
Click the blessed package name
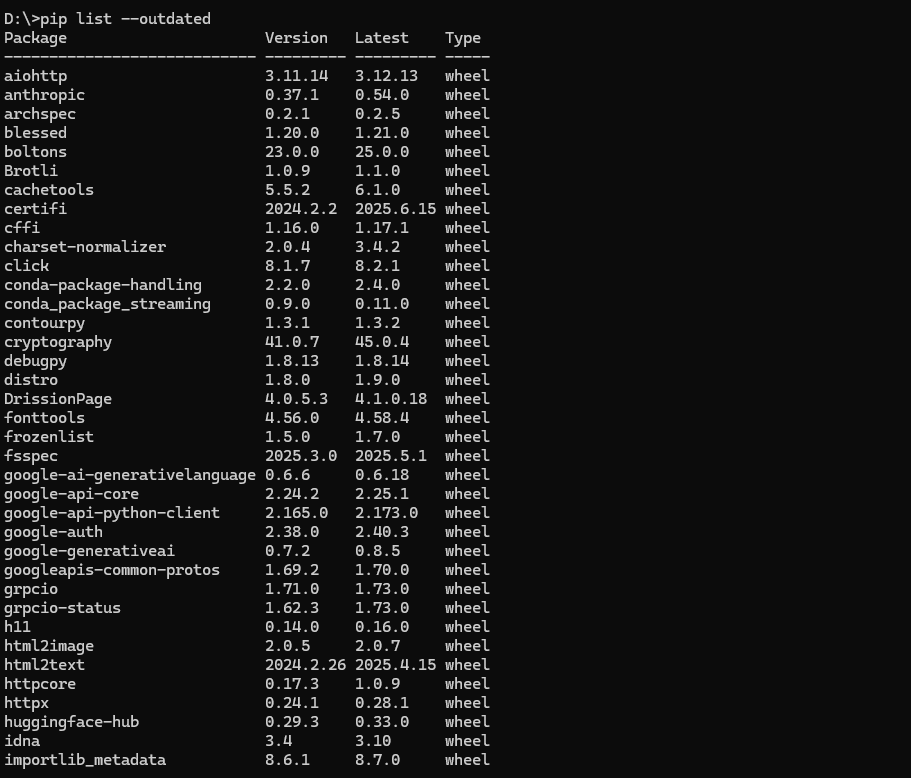coord(35,133)
